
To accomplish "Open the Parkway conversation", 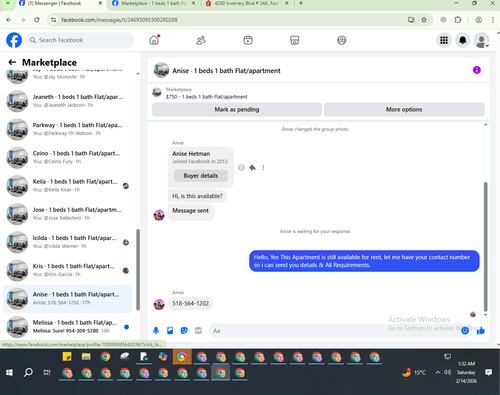I will coord(68,129).
